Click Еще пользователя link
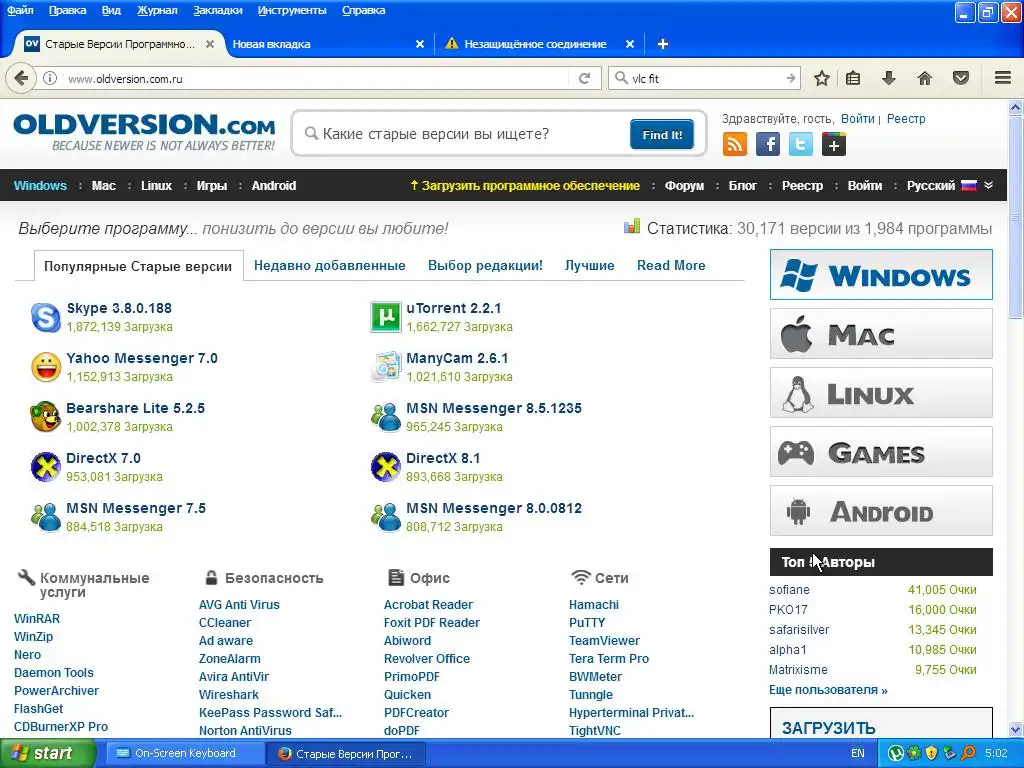 (x=828, y=690)
